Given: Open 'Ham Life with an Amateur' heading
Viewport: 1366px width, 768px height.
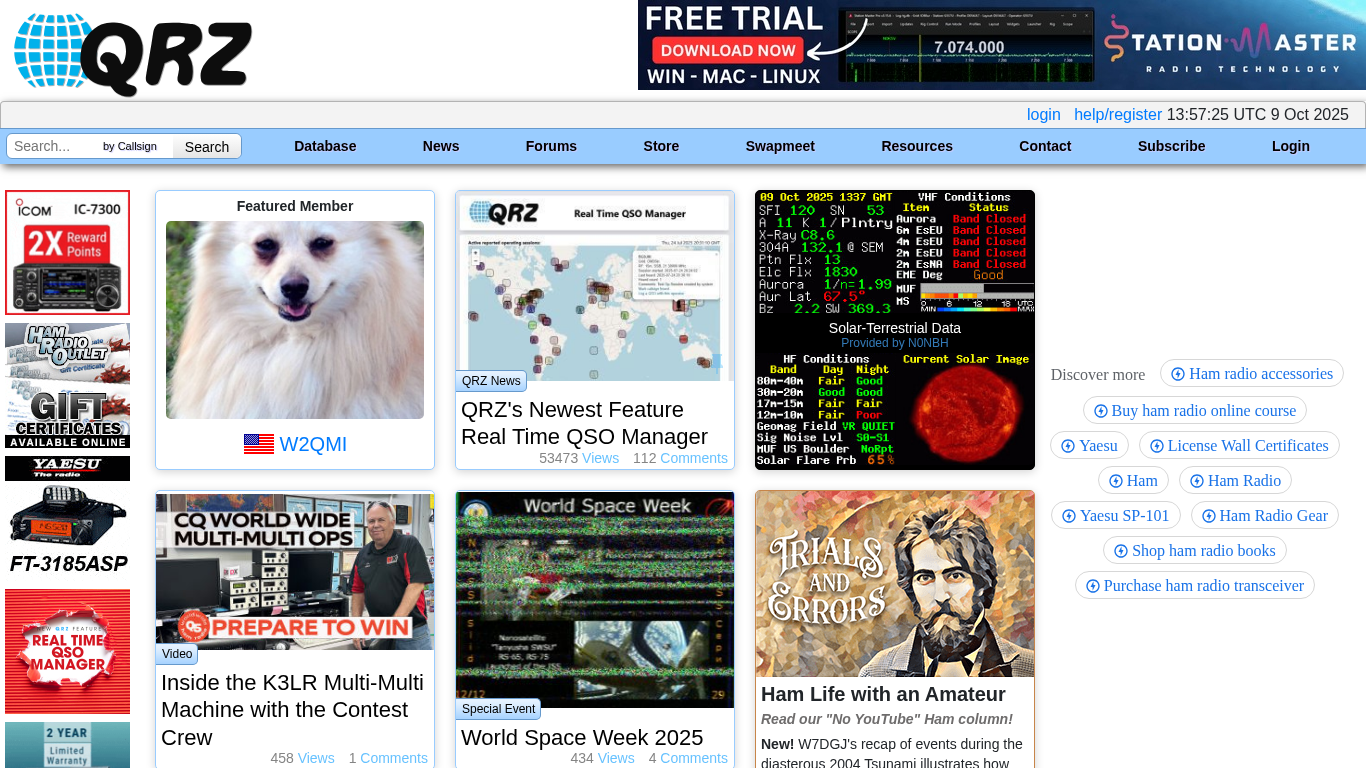Looking at the screenshot, I should [x=883, y=694].
